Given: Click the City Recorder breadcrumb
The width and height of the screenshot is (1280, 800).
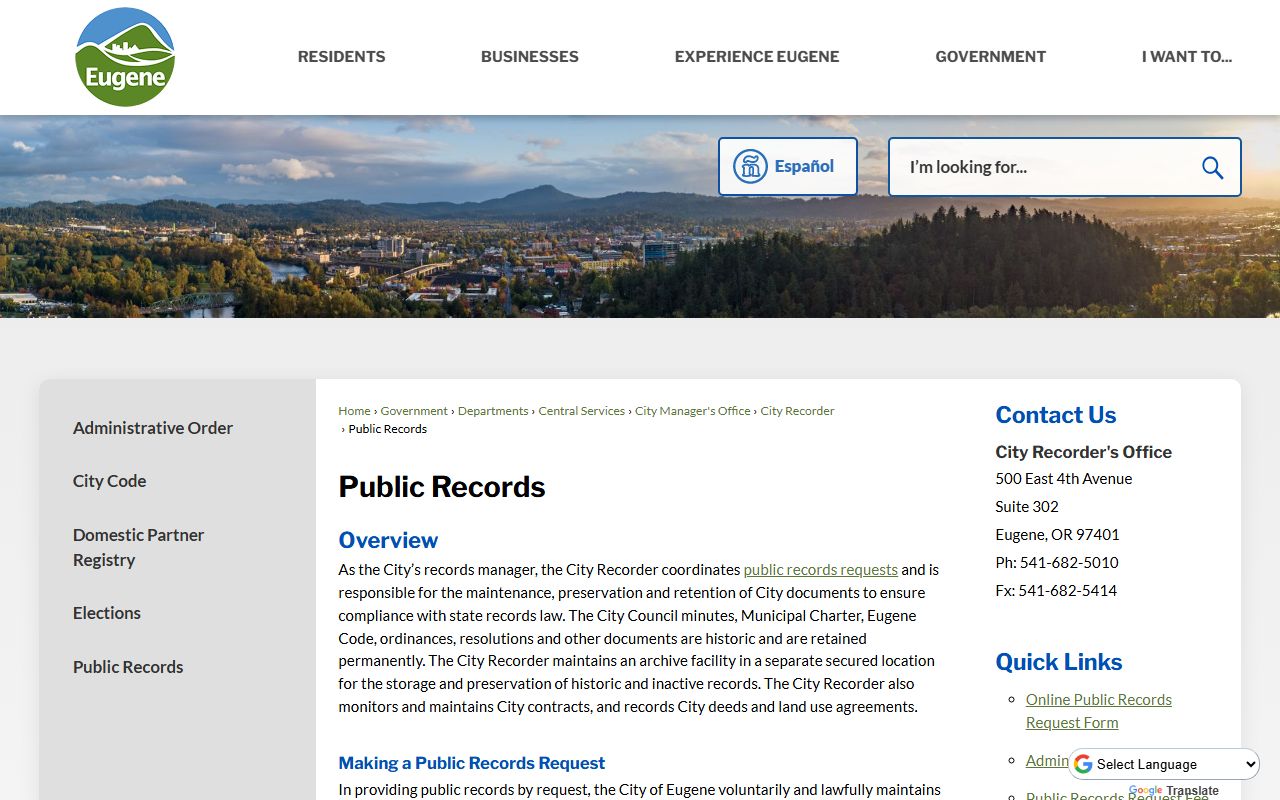Looking at the screenshot, I should pyautogui.click(x=797, y=411).
